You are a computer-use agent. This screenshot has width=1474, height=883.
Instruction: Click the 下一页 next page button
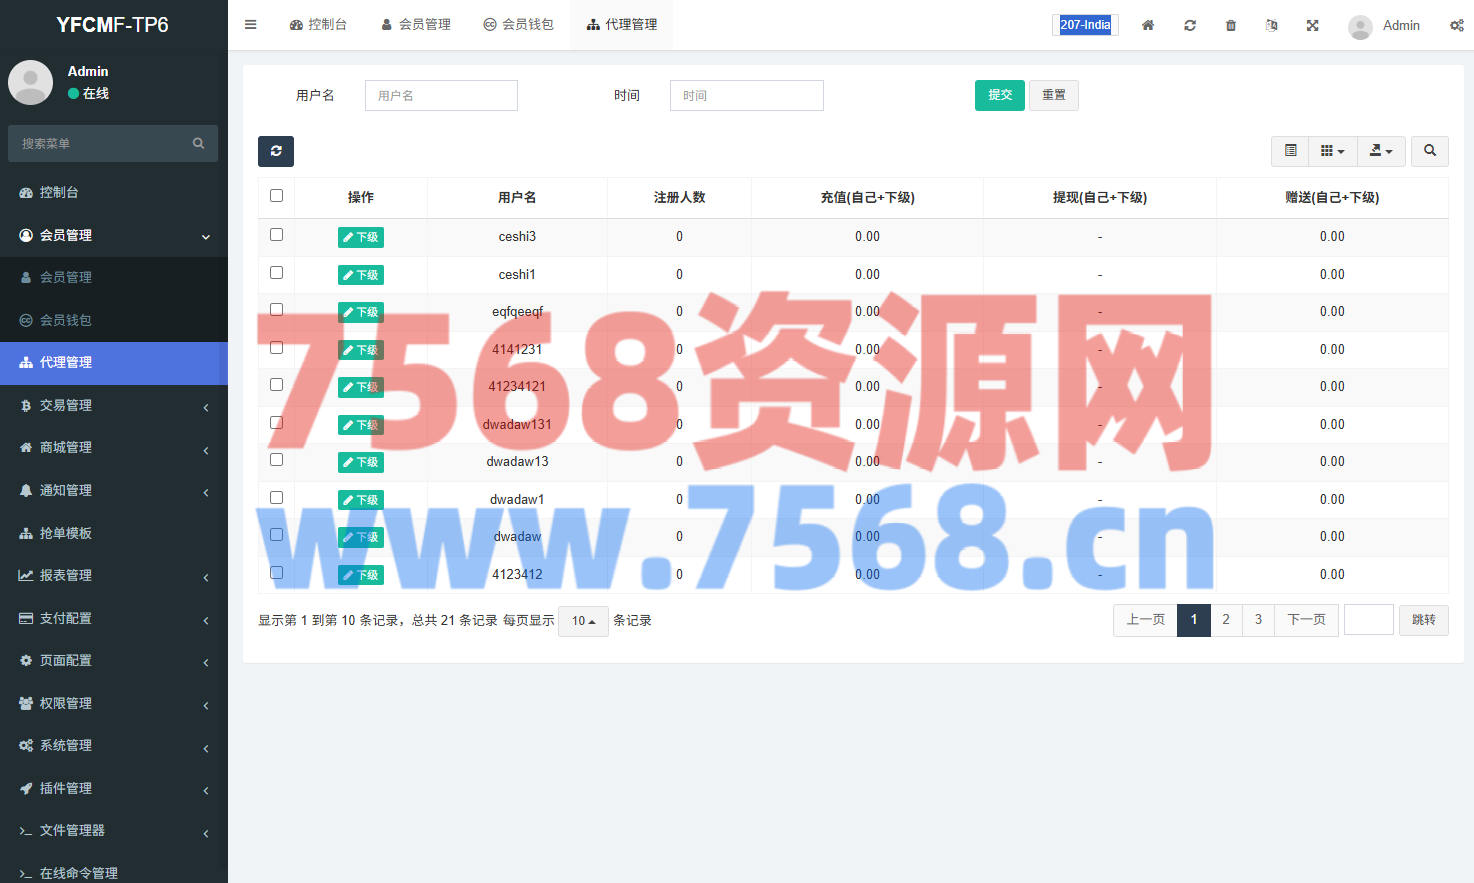(1306, 620)
